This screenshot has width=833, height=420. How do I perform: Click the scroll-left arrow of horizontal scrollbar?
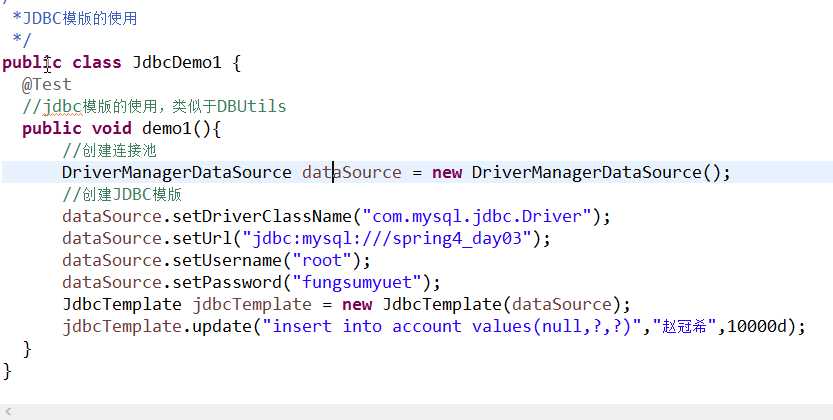coord(7,412)
